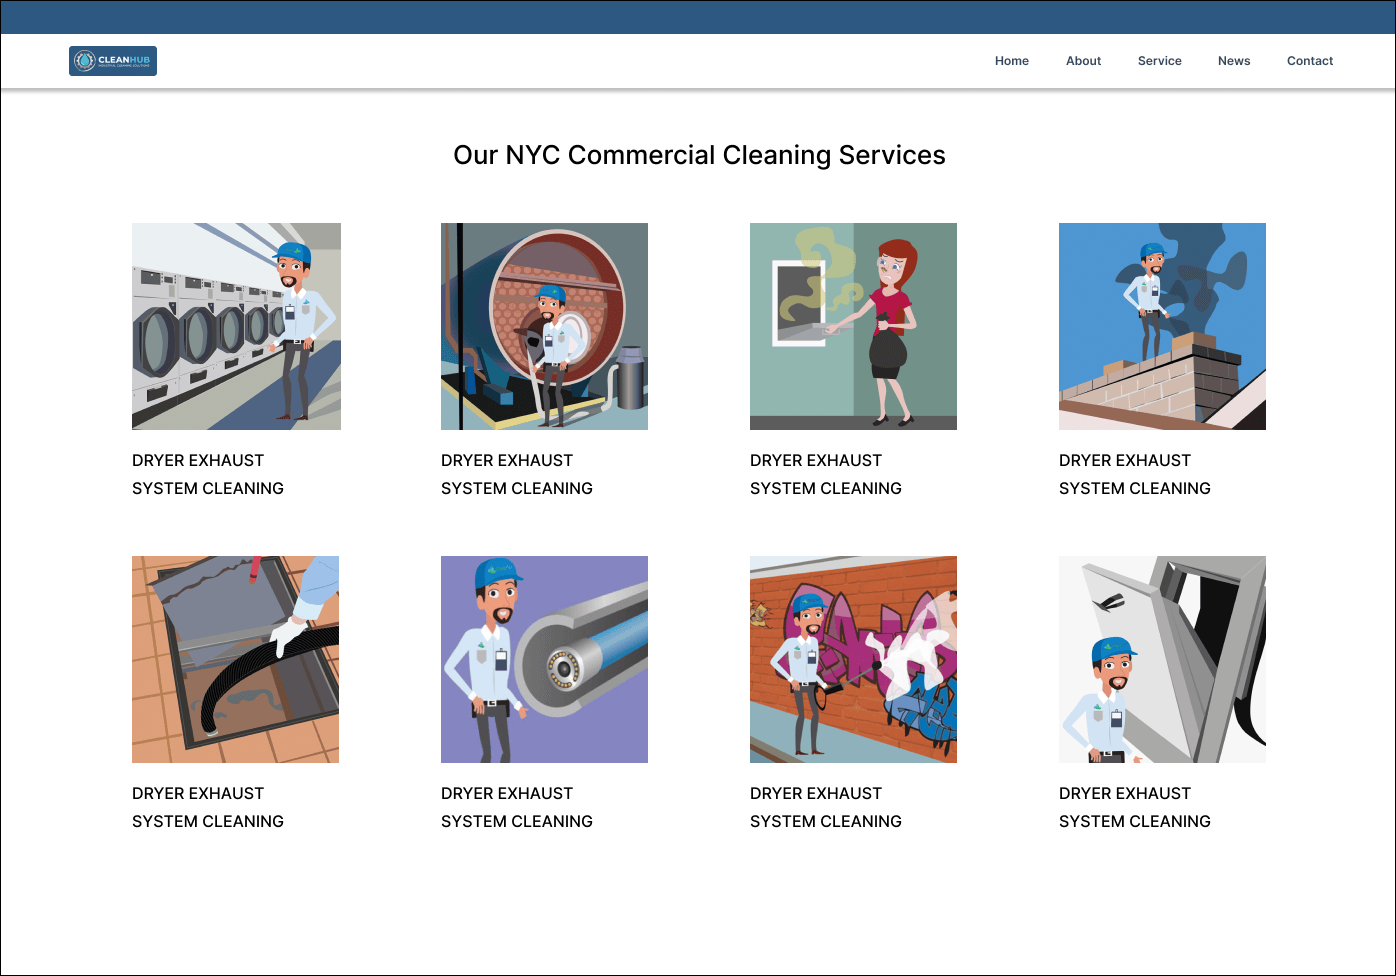Select the floor grease trap hose image
Image resolution: width=1396 pixels, height=976 pixels.
(235, 659)
